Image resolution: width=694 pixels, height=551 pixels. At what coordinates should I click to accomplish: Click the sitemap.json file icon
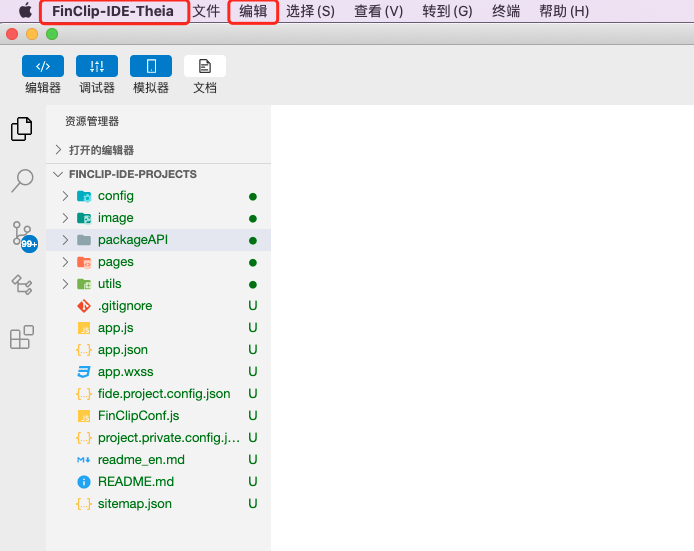pos(84,504)
